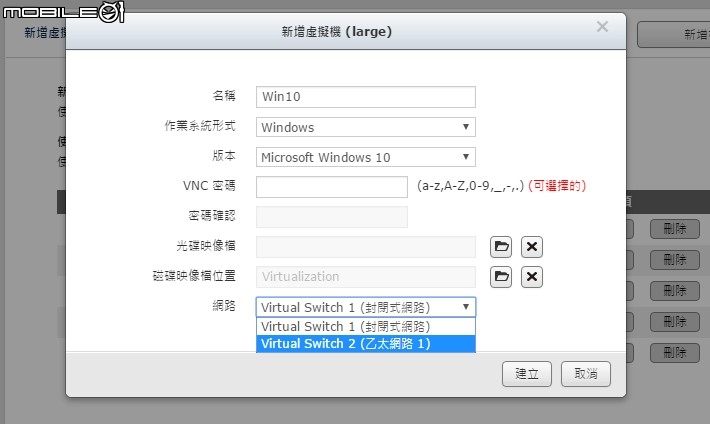Click the 建立 button
This screenshot has width=710, height=424.
tap(527, 374)
